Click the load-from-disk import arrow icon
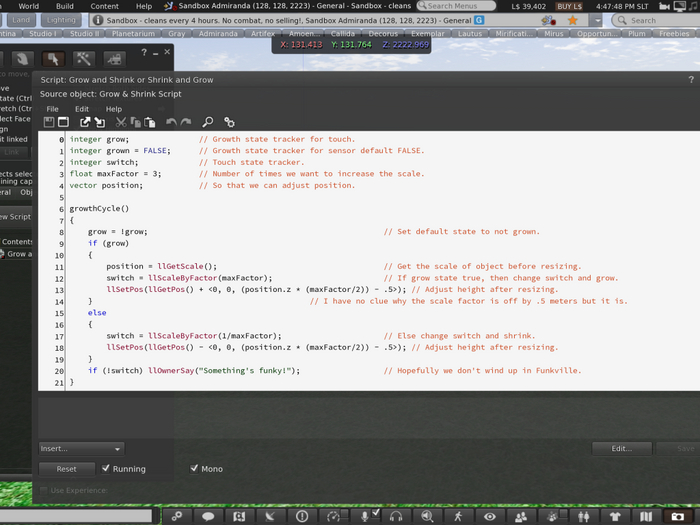Image resolution: width=700 pixels, height=525 pixels. (100, 122)
